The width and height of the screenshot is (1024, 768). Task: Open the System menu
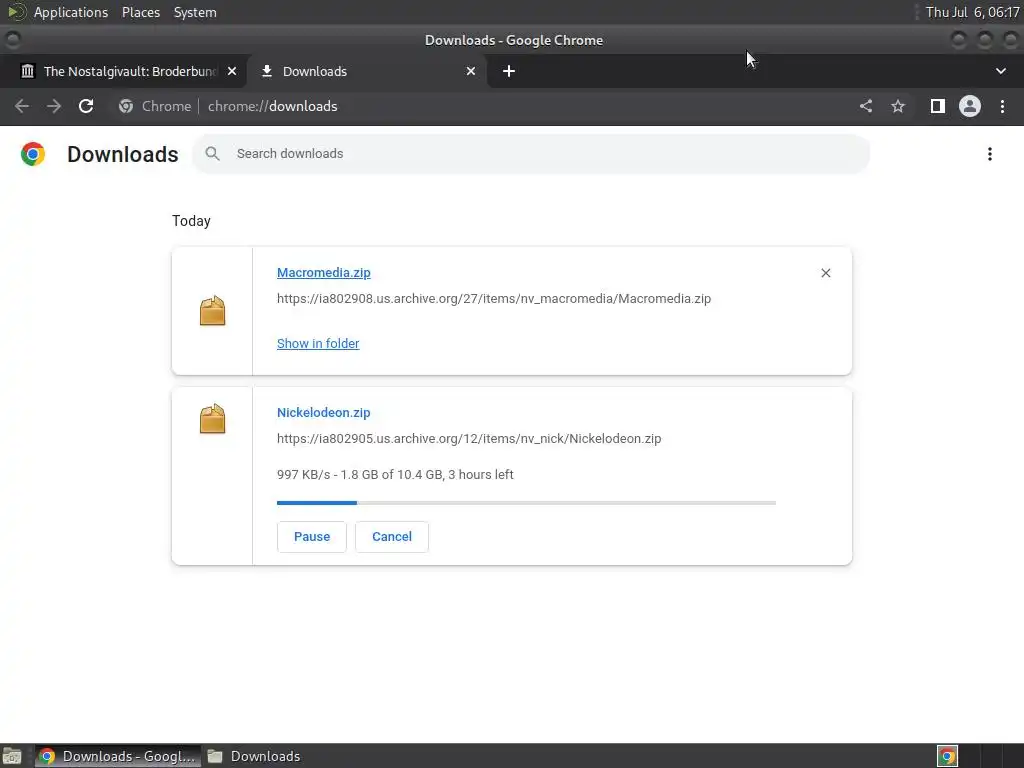tap(195, 12)
